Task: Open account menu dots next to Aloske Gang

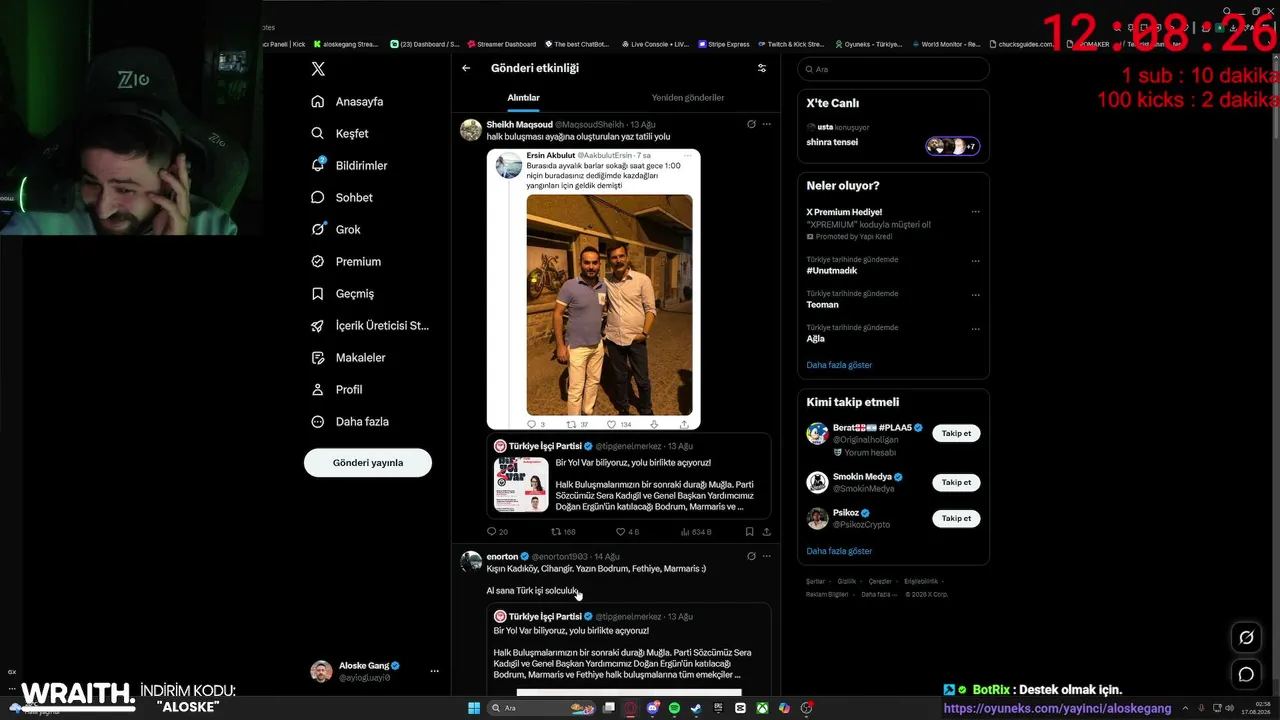Action: click(434, 671)
